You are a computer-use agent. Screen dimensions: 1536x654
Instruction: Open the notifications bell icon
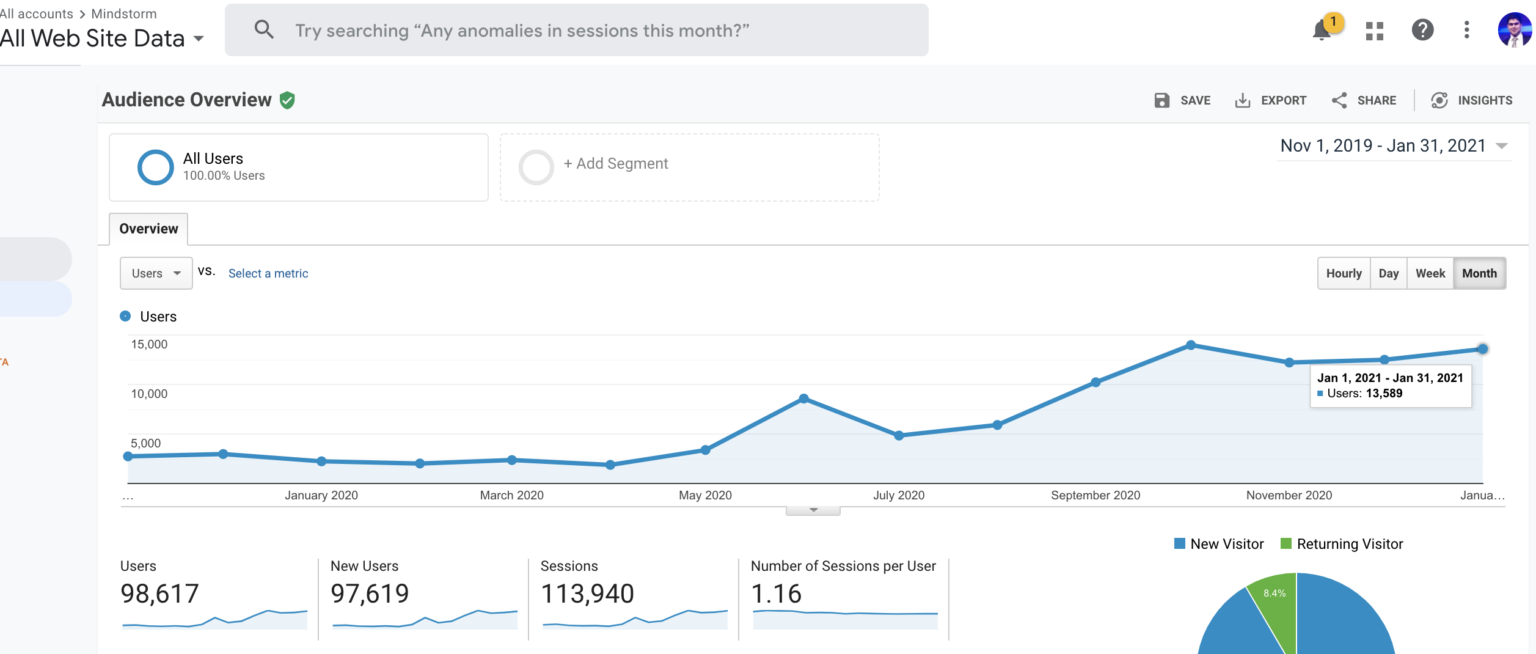point(1322,31)
